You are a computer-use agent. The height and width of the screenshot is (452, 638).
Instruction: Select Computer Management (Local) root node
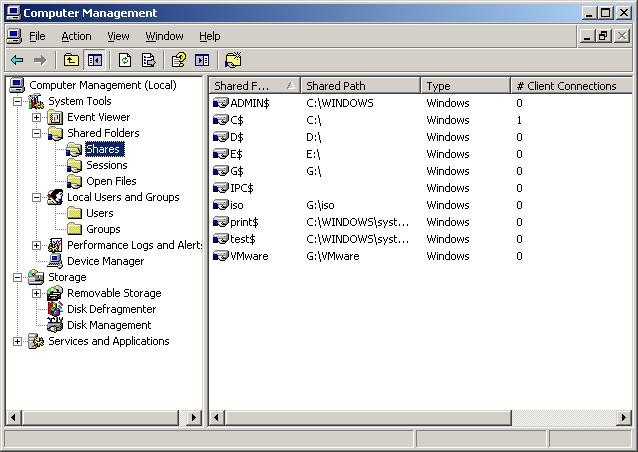pyautogui.click(x=103, y=85)
